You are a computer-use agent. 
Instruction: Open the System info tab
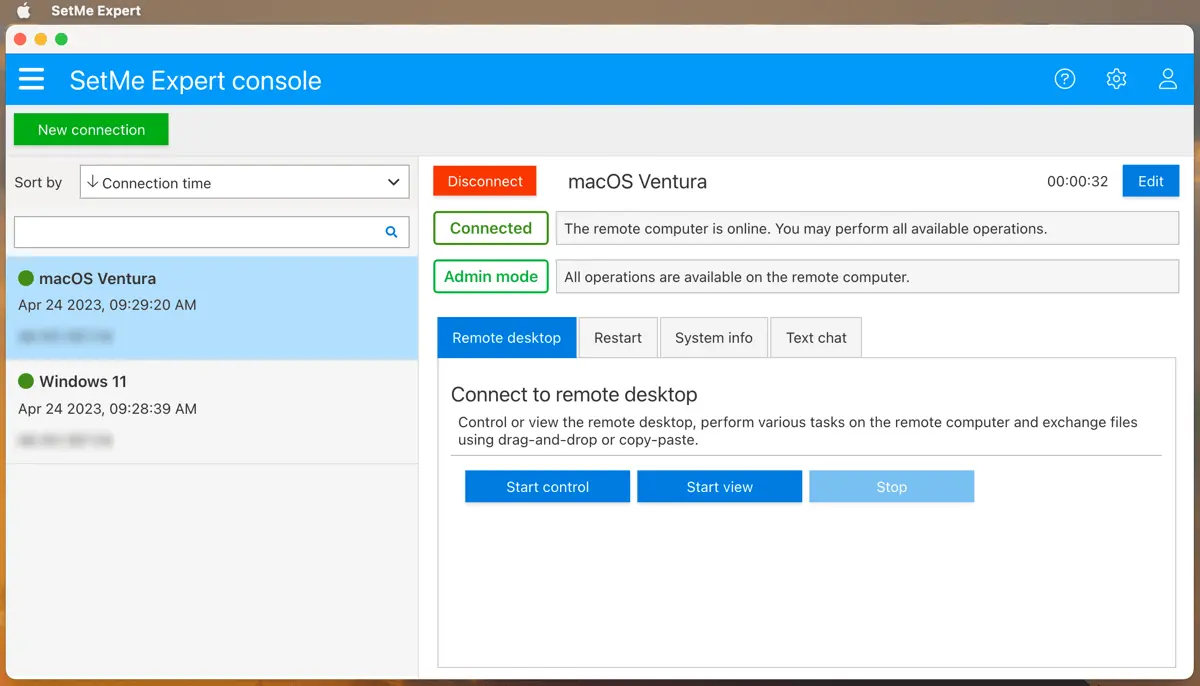pos(714,338)
